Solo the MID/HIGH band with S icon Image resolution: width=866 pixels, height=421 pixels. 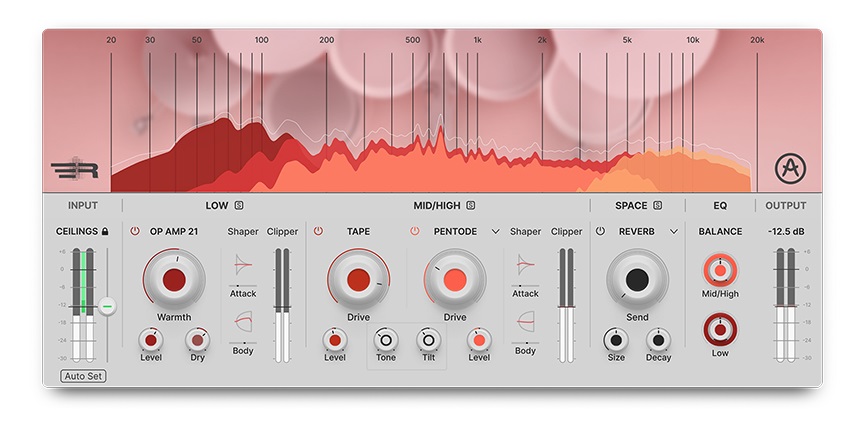(x=470, y=206)
